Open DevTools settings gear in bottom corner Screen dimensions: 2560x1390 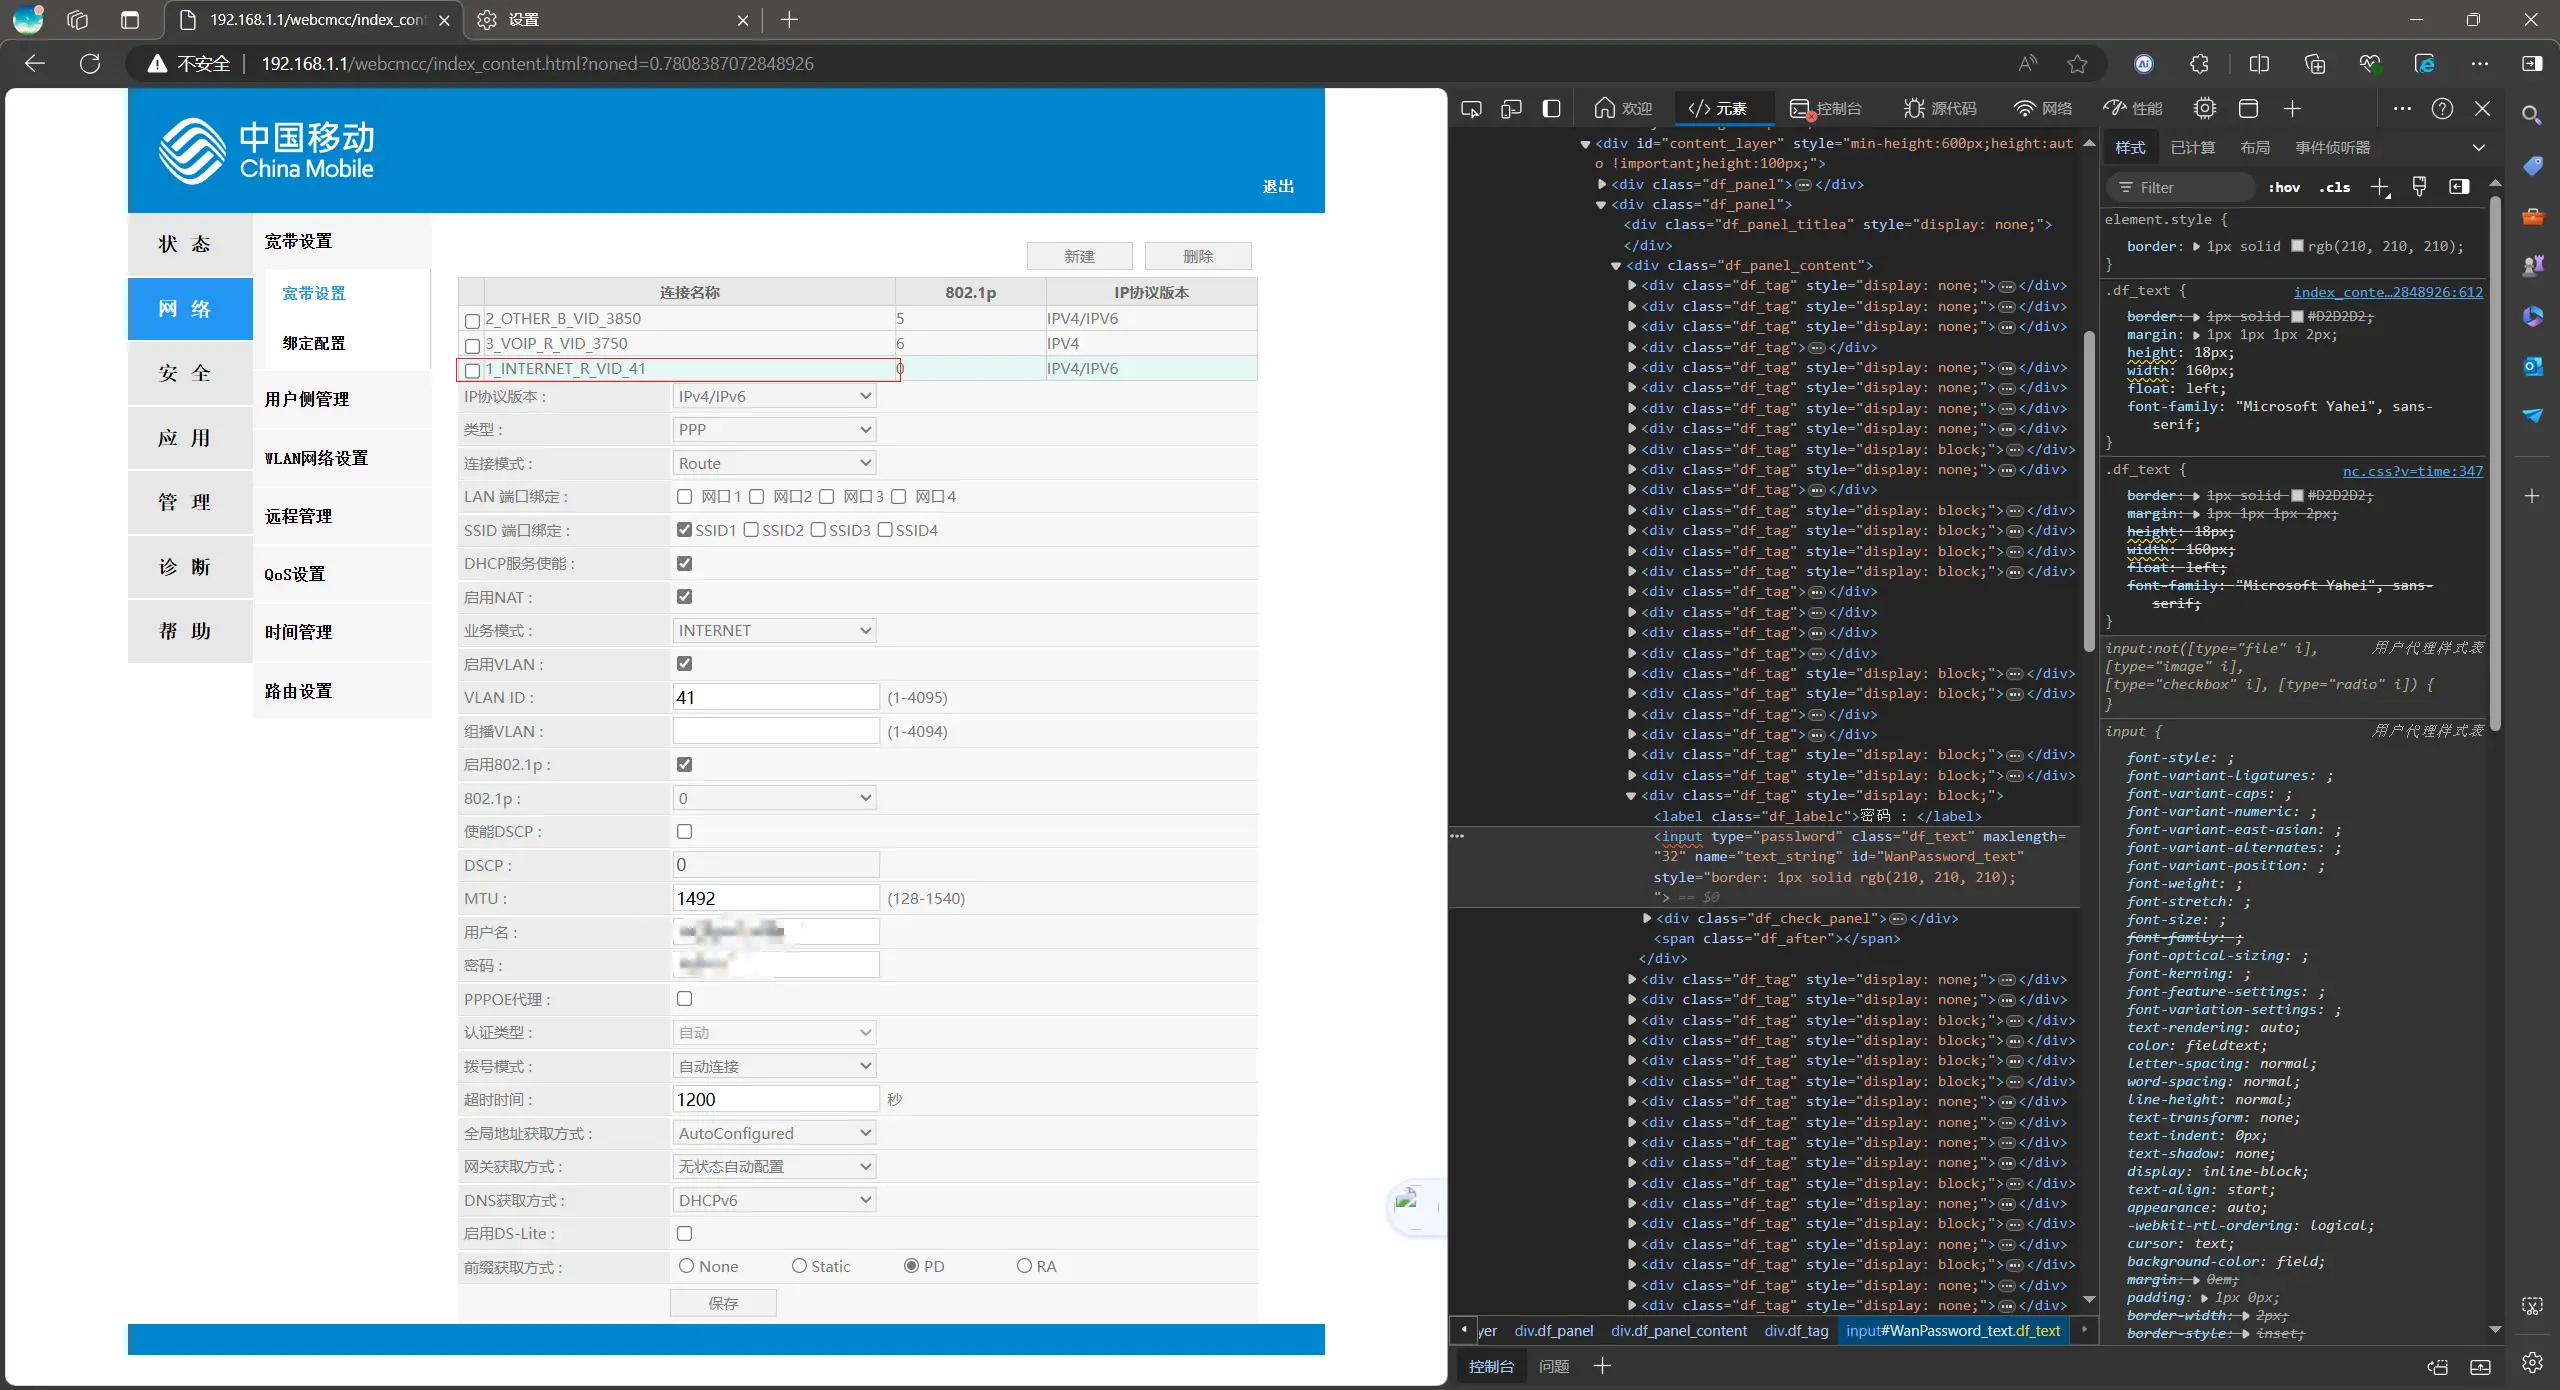pyautogui.click(x=2532, y=1364)
